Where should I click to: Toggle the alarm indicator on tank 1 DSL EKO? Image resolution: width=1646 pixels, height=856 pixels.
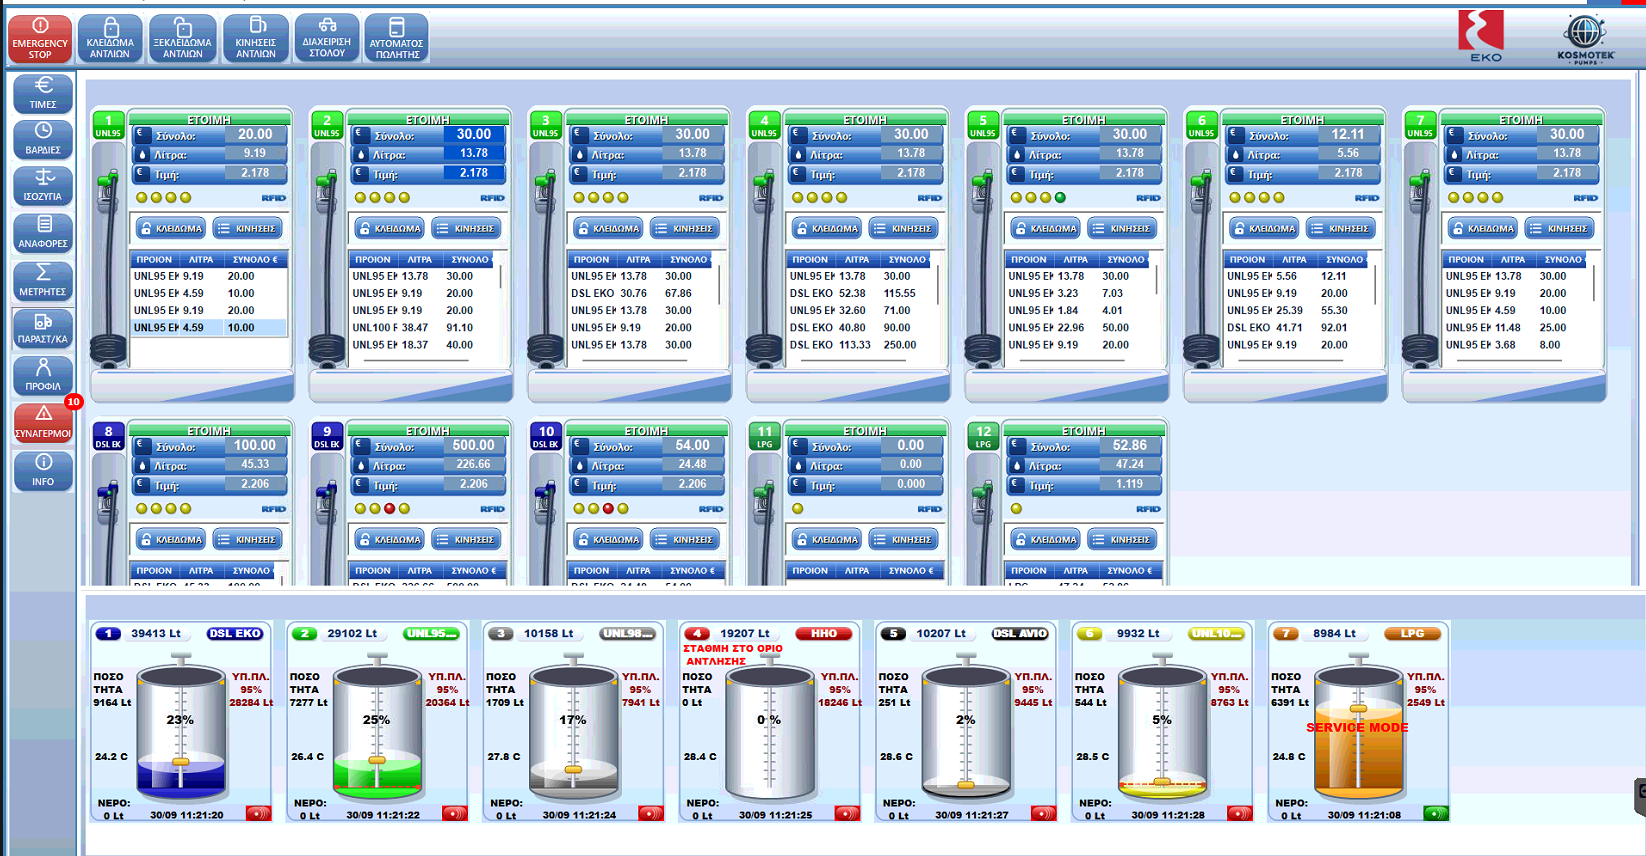258,814
